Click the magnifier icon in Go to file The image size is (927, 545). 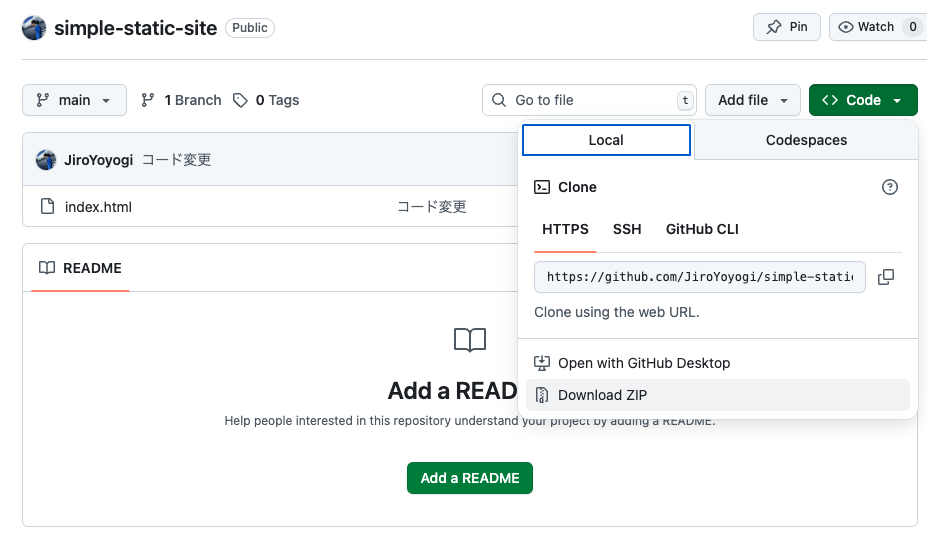499,100
